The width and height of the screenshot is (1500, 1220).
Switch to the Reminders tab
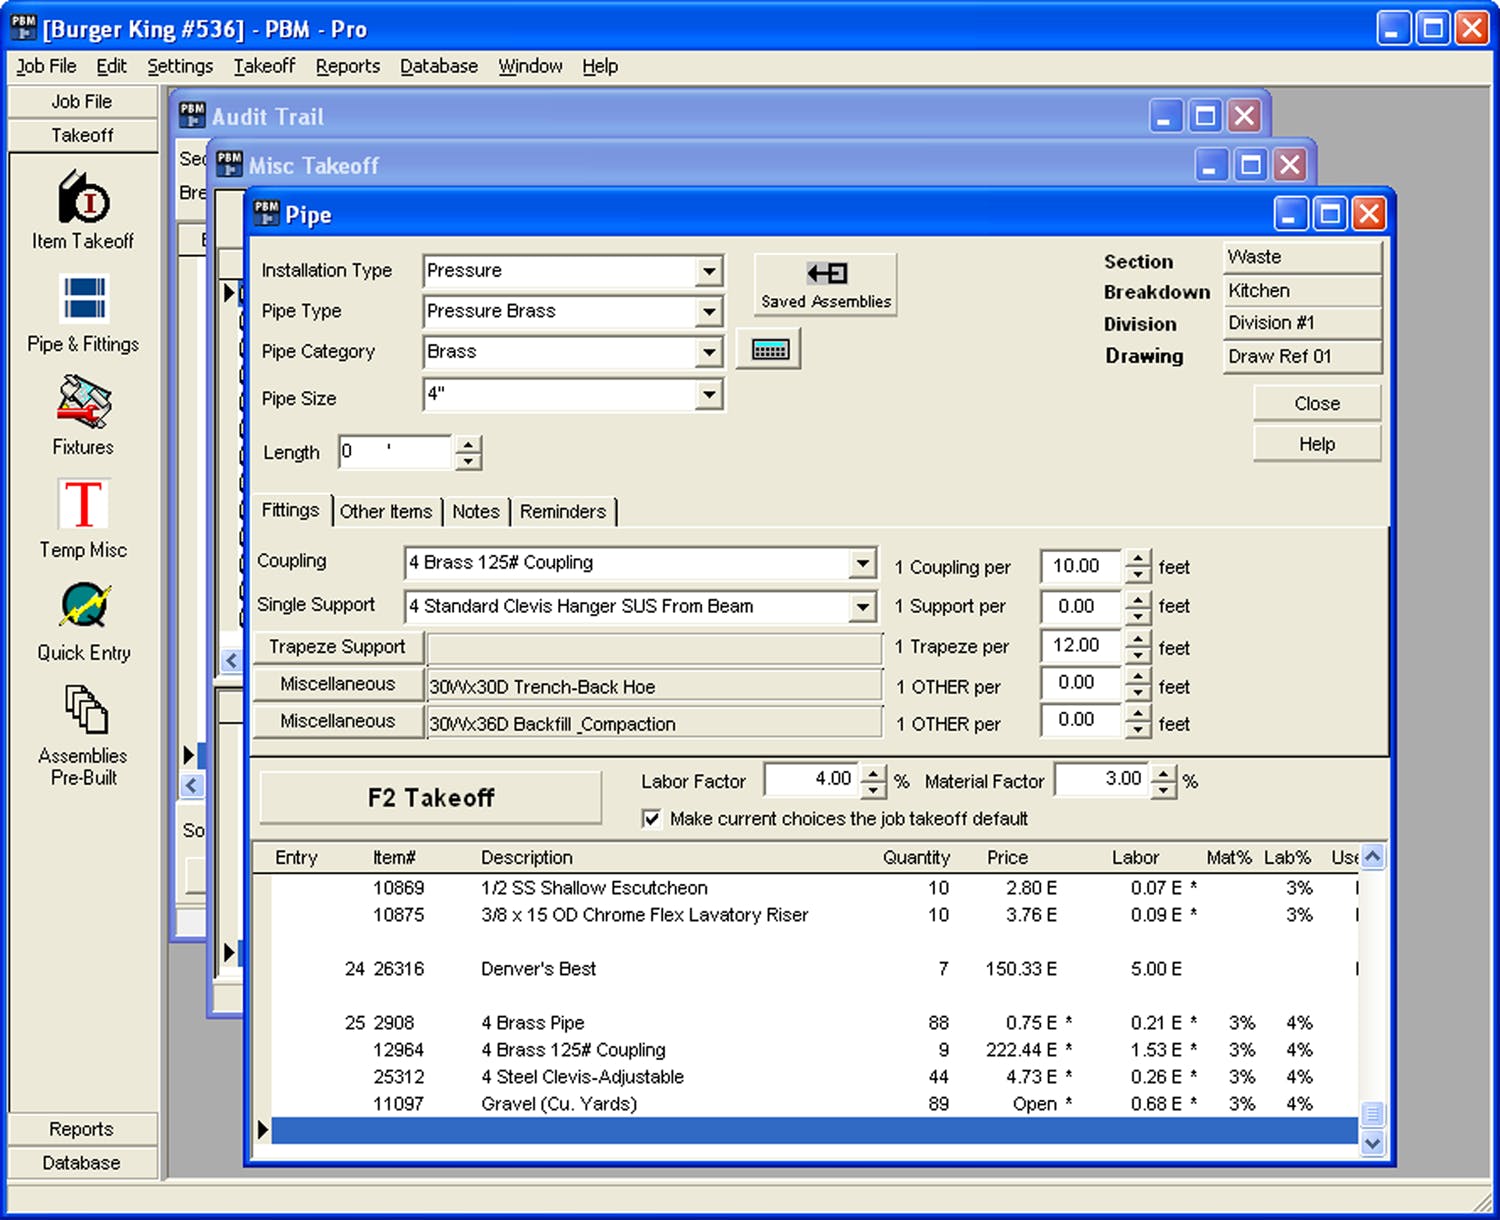(563, 511)
